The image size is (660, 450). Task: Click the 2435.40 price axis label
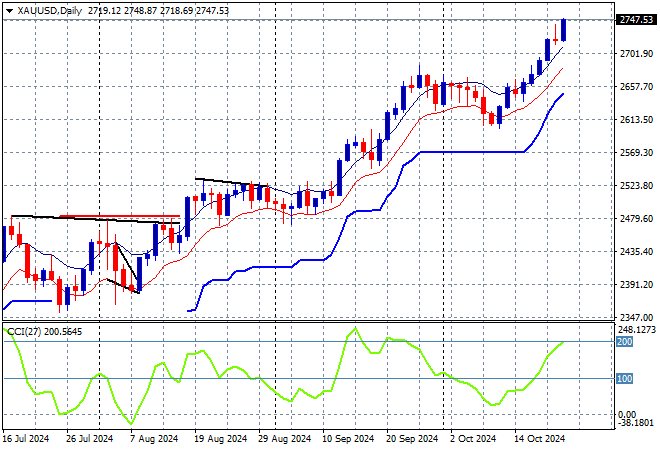pos(633,252)
